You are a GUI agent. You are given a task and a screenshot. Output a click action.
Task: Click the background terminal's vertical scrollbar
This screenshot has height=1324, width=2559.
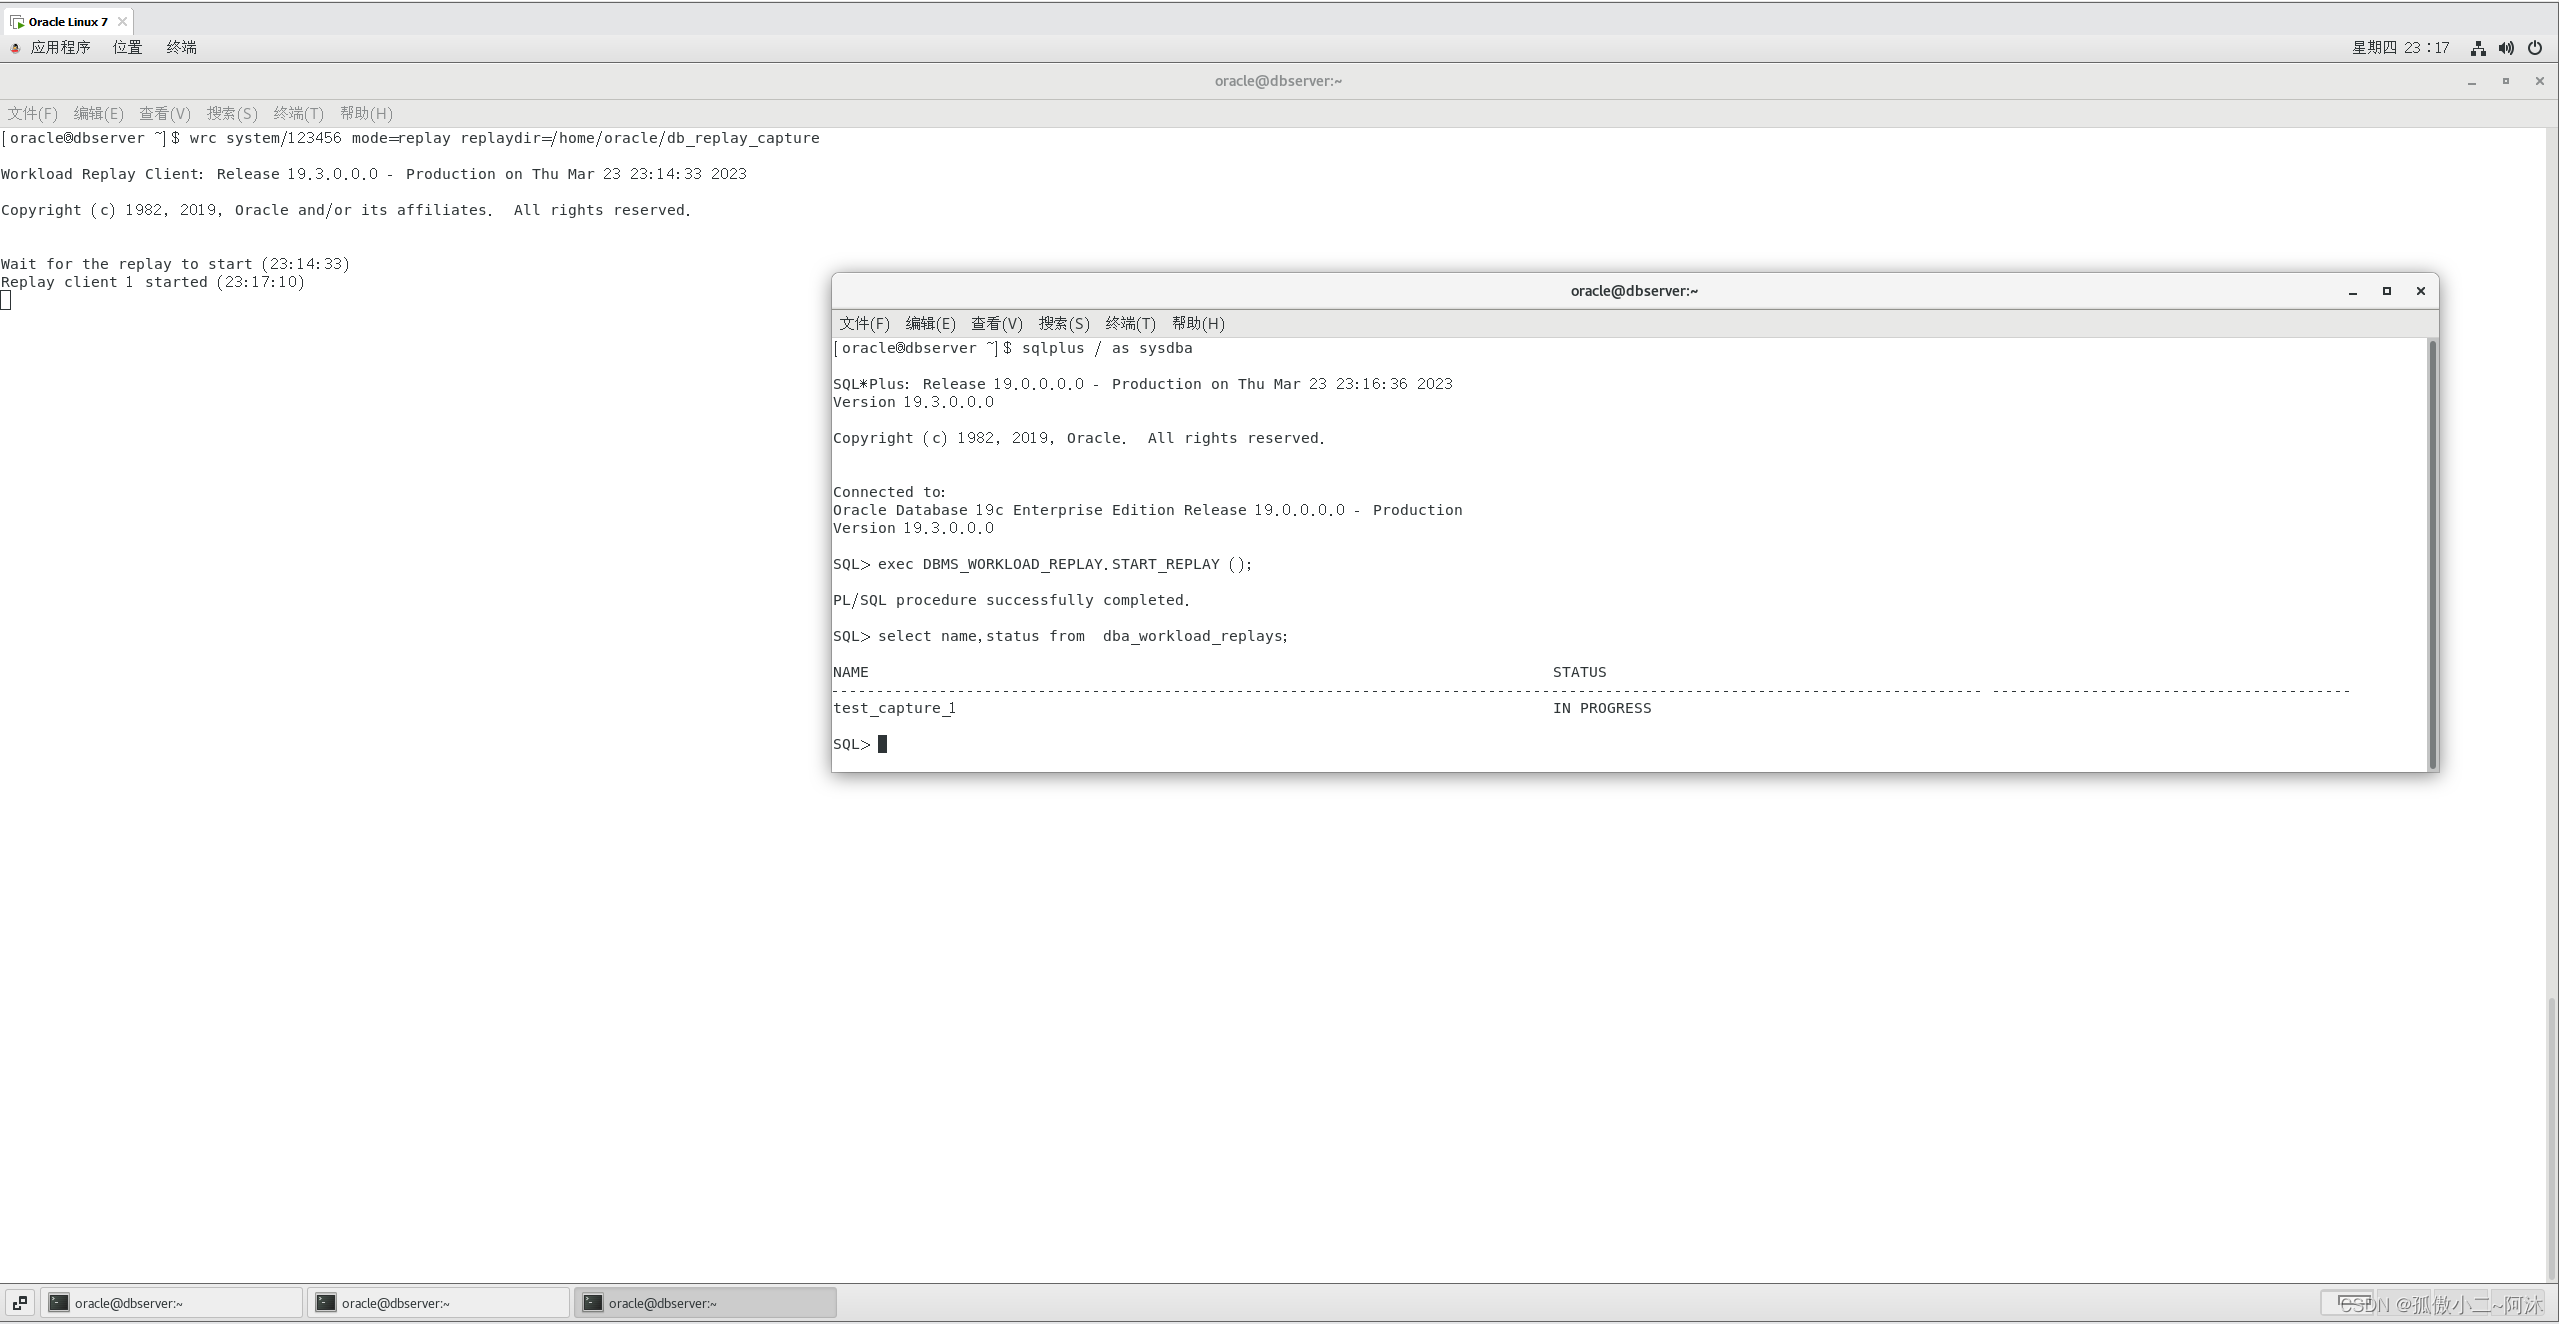tap(2551, 1138)
